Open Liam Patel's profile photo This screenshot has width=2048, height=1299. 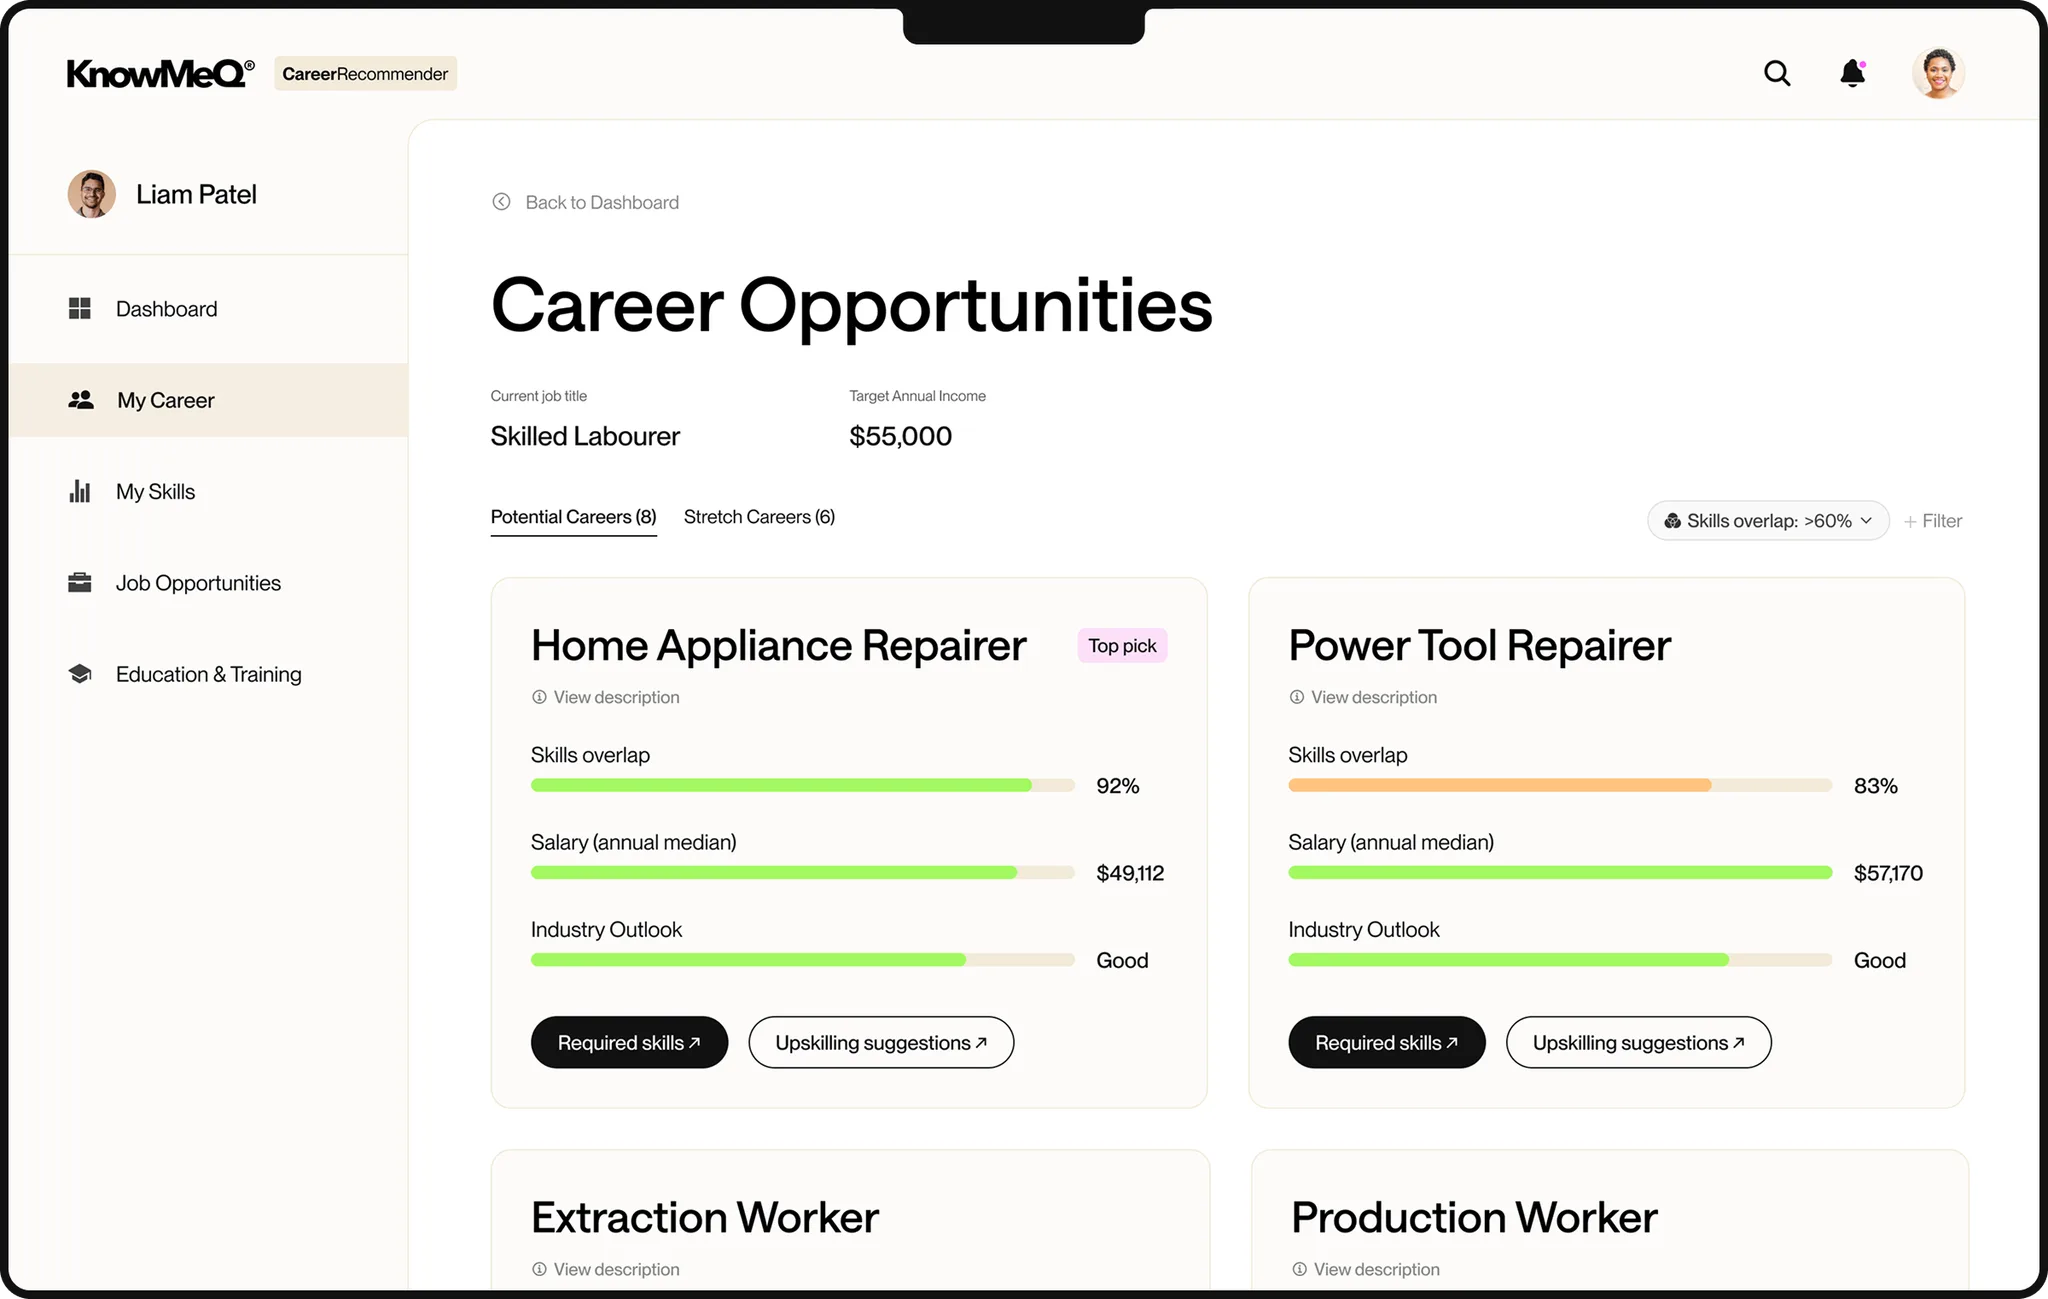92,194
